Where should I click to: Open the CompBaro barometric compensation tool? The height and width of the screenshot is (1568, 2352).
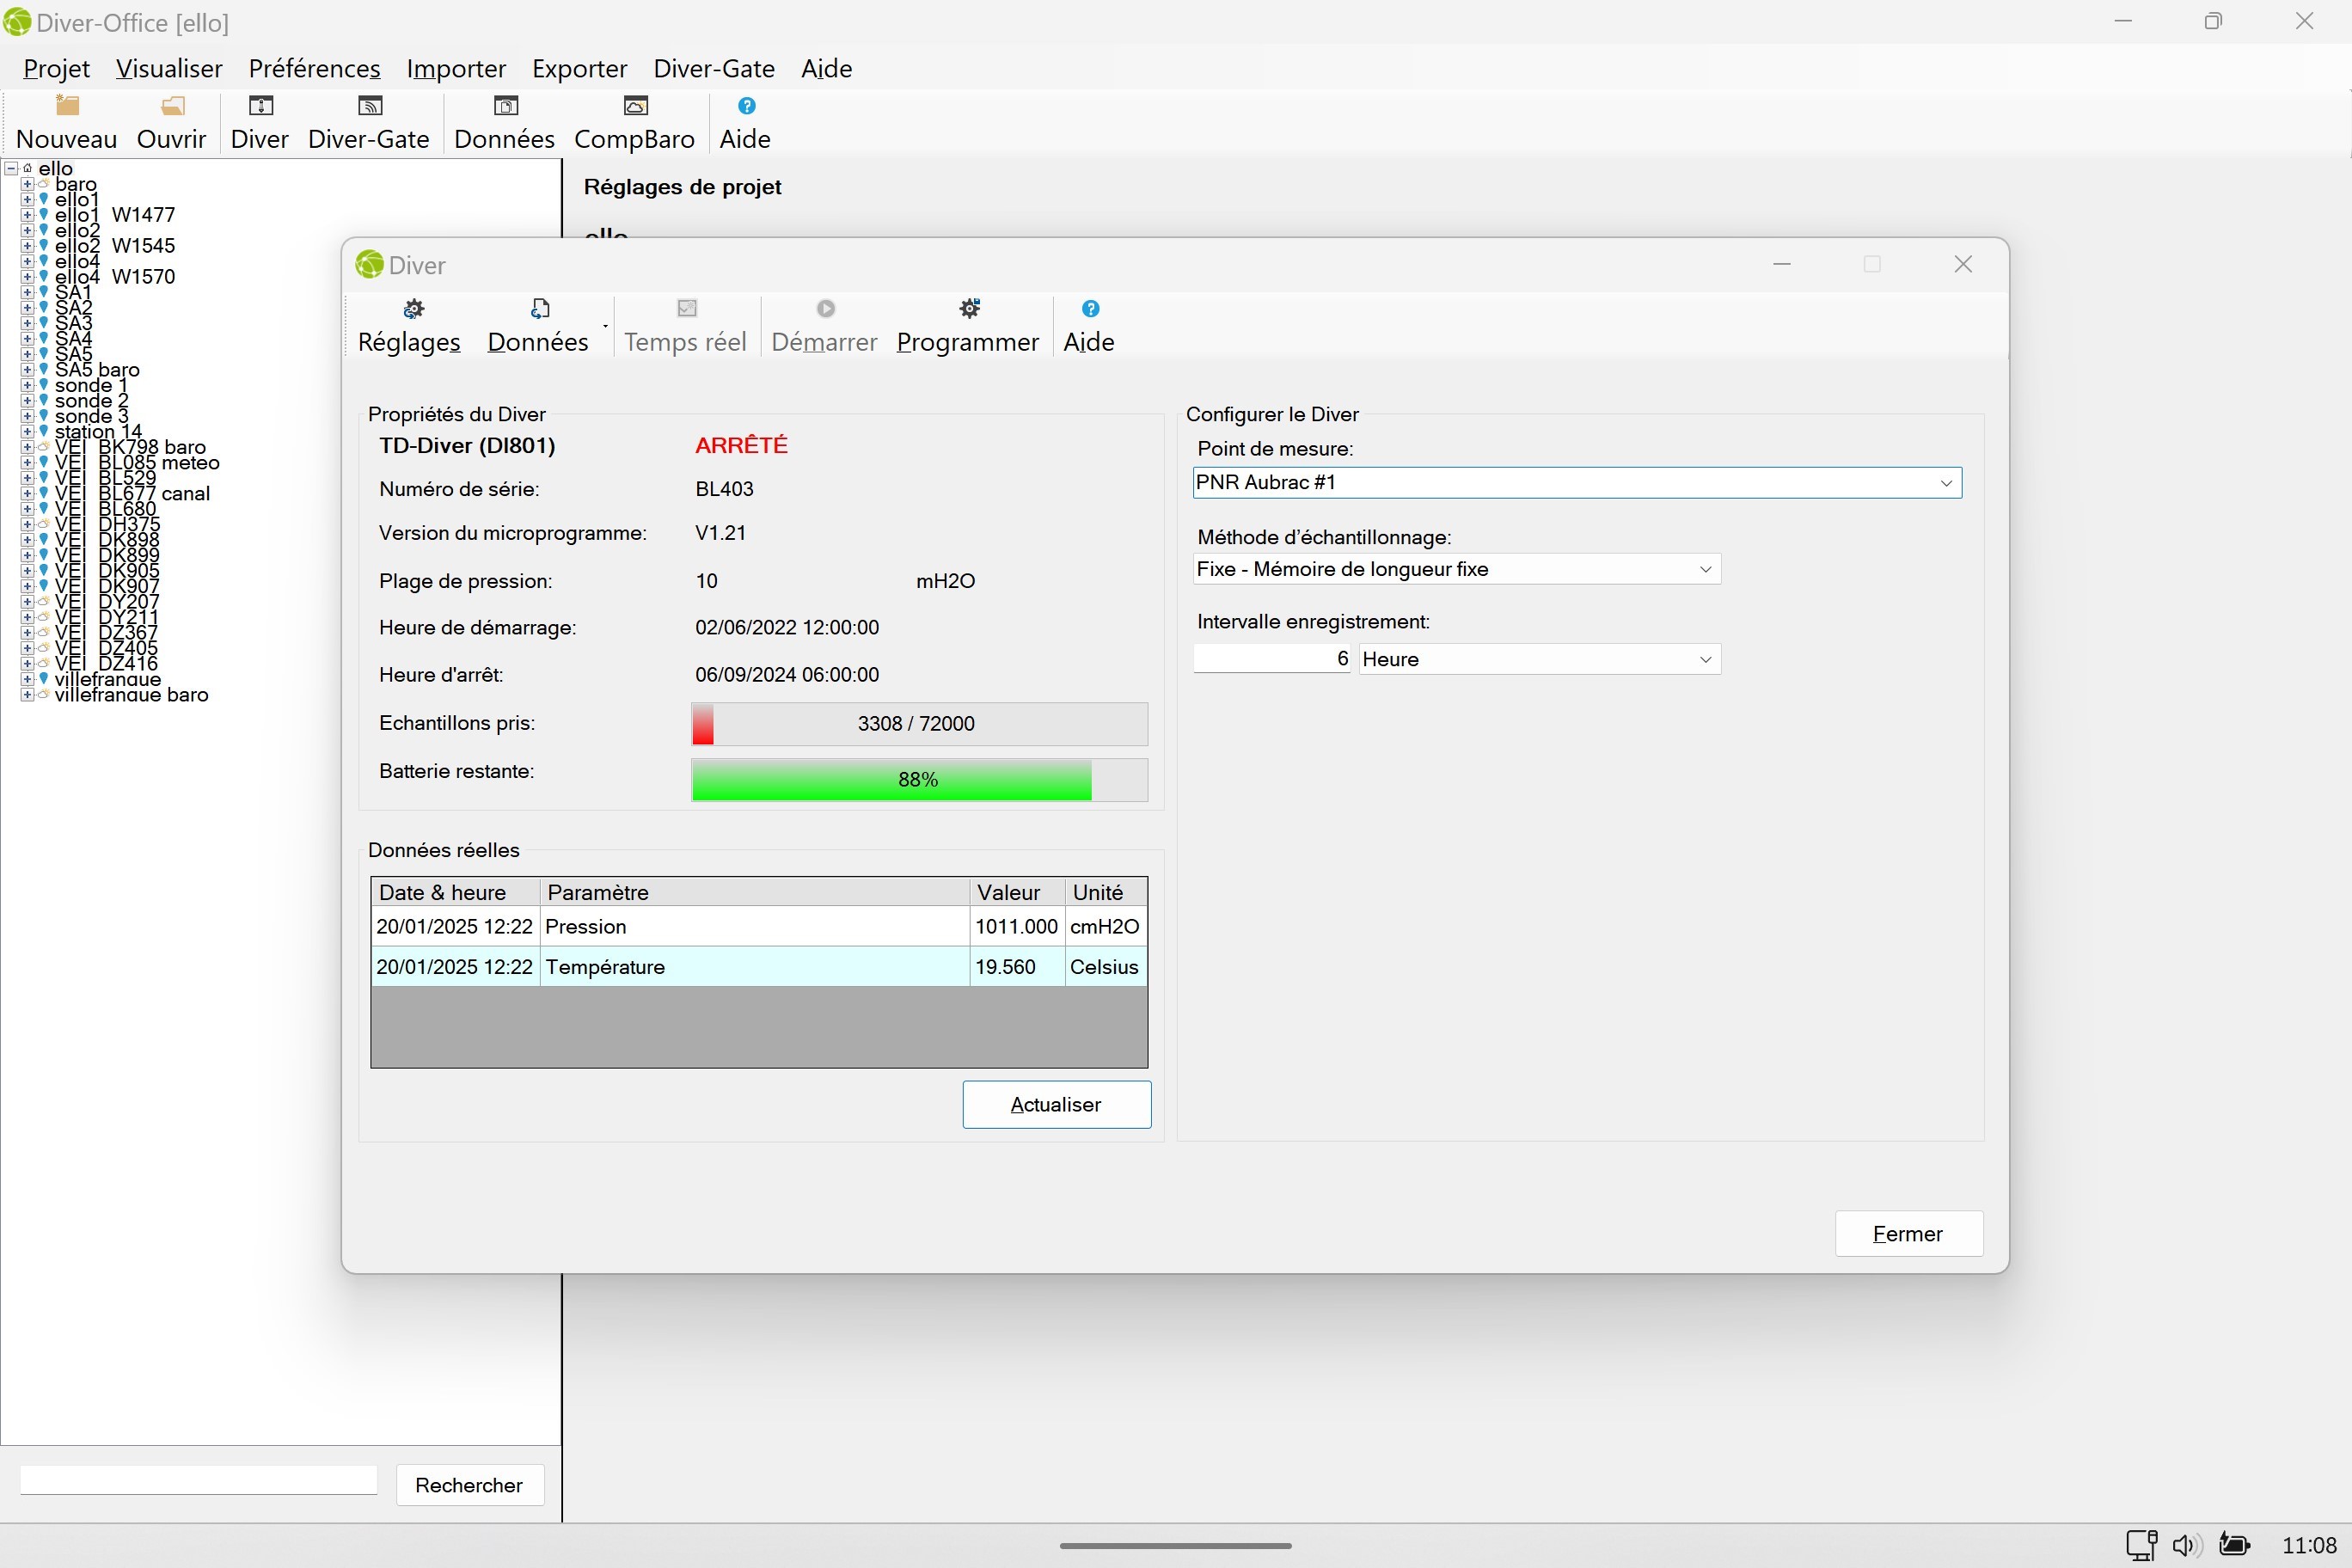pos(634,122)
